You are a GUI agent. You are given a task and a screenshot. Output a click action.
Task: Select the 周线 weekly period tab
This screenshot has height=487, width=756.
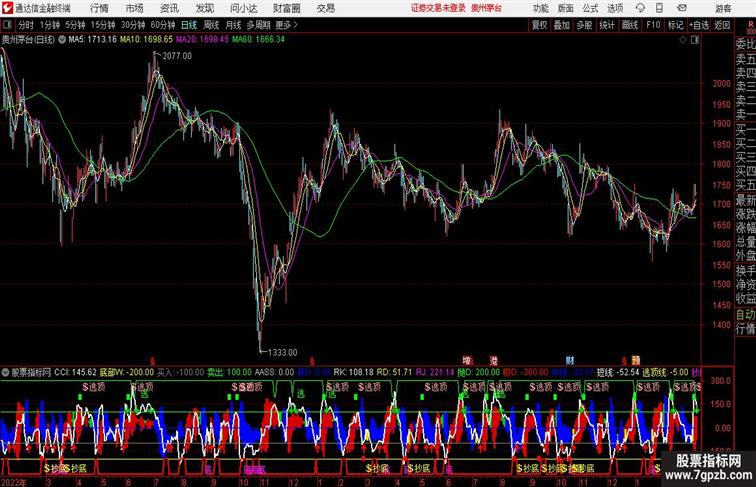pyautogui.click(x=211, y=25)
